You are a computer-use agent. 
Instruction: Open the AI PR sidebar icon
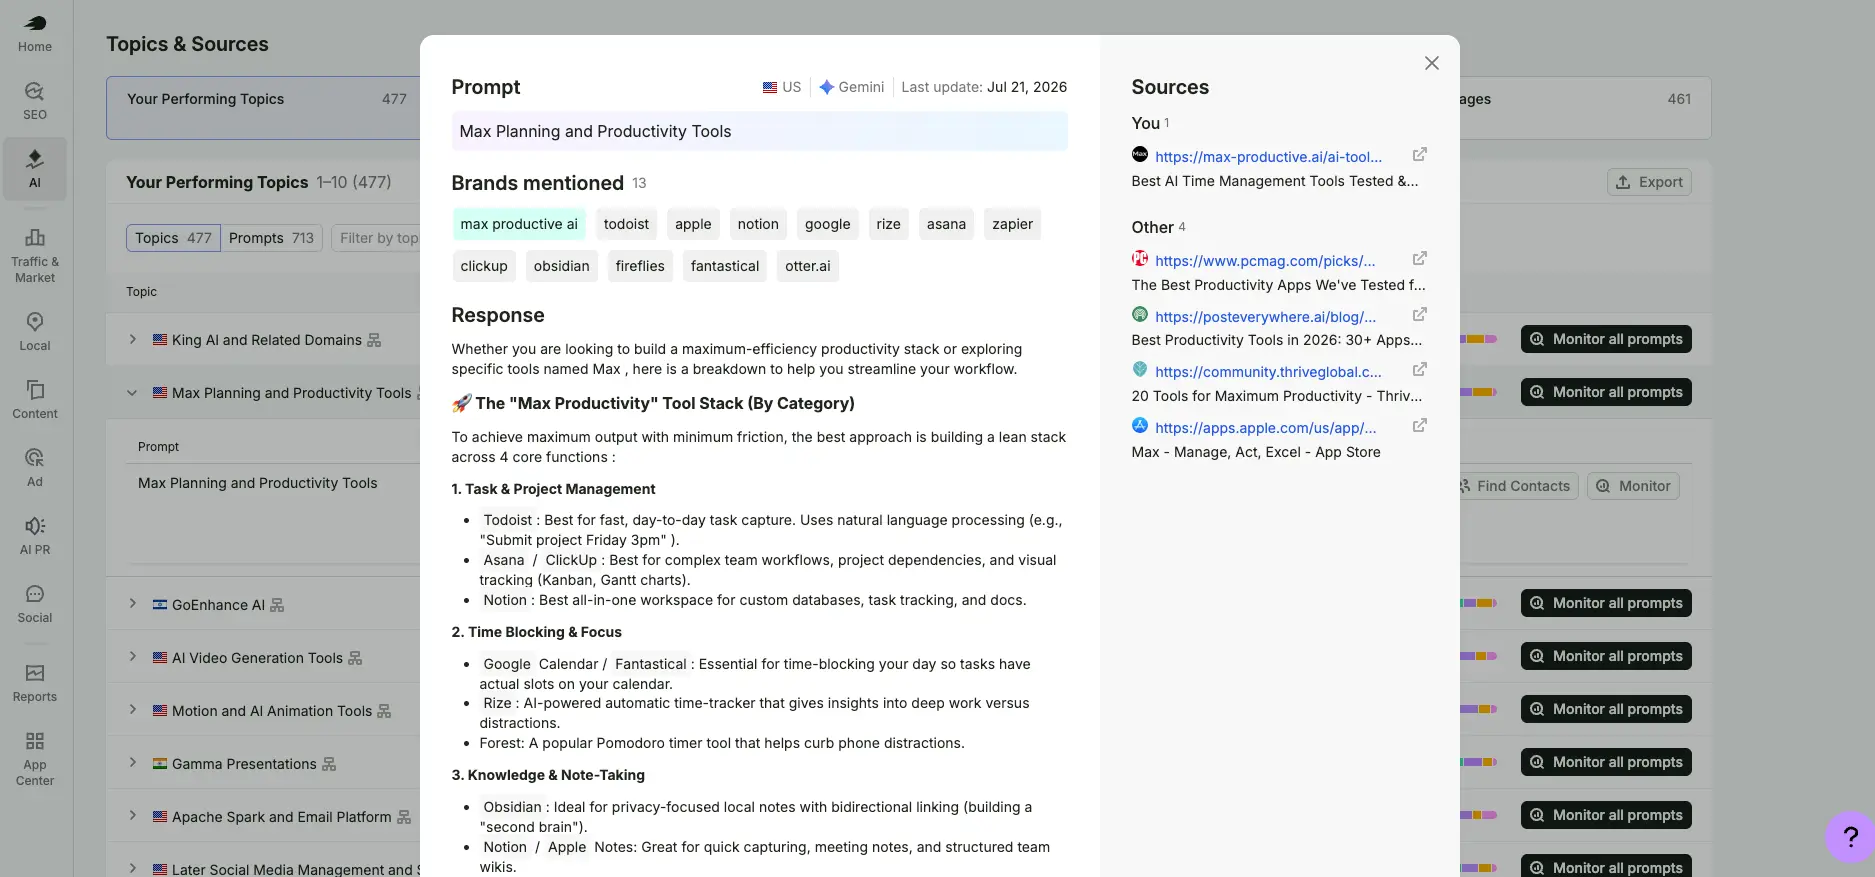point(34,535)
